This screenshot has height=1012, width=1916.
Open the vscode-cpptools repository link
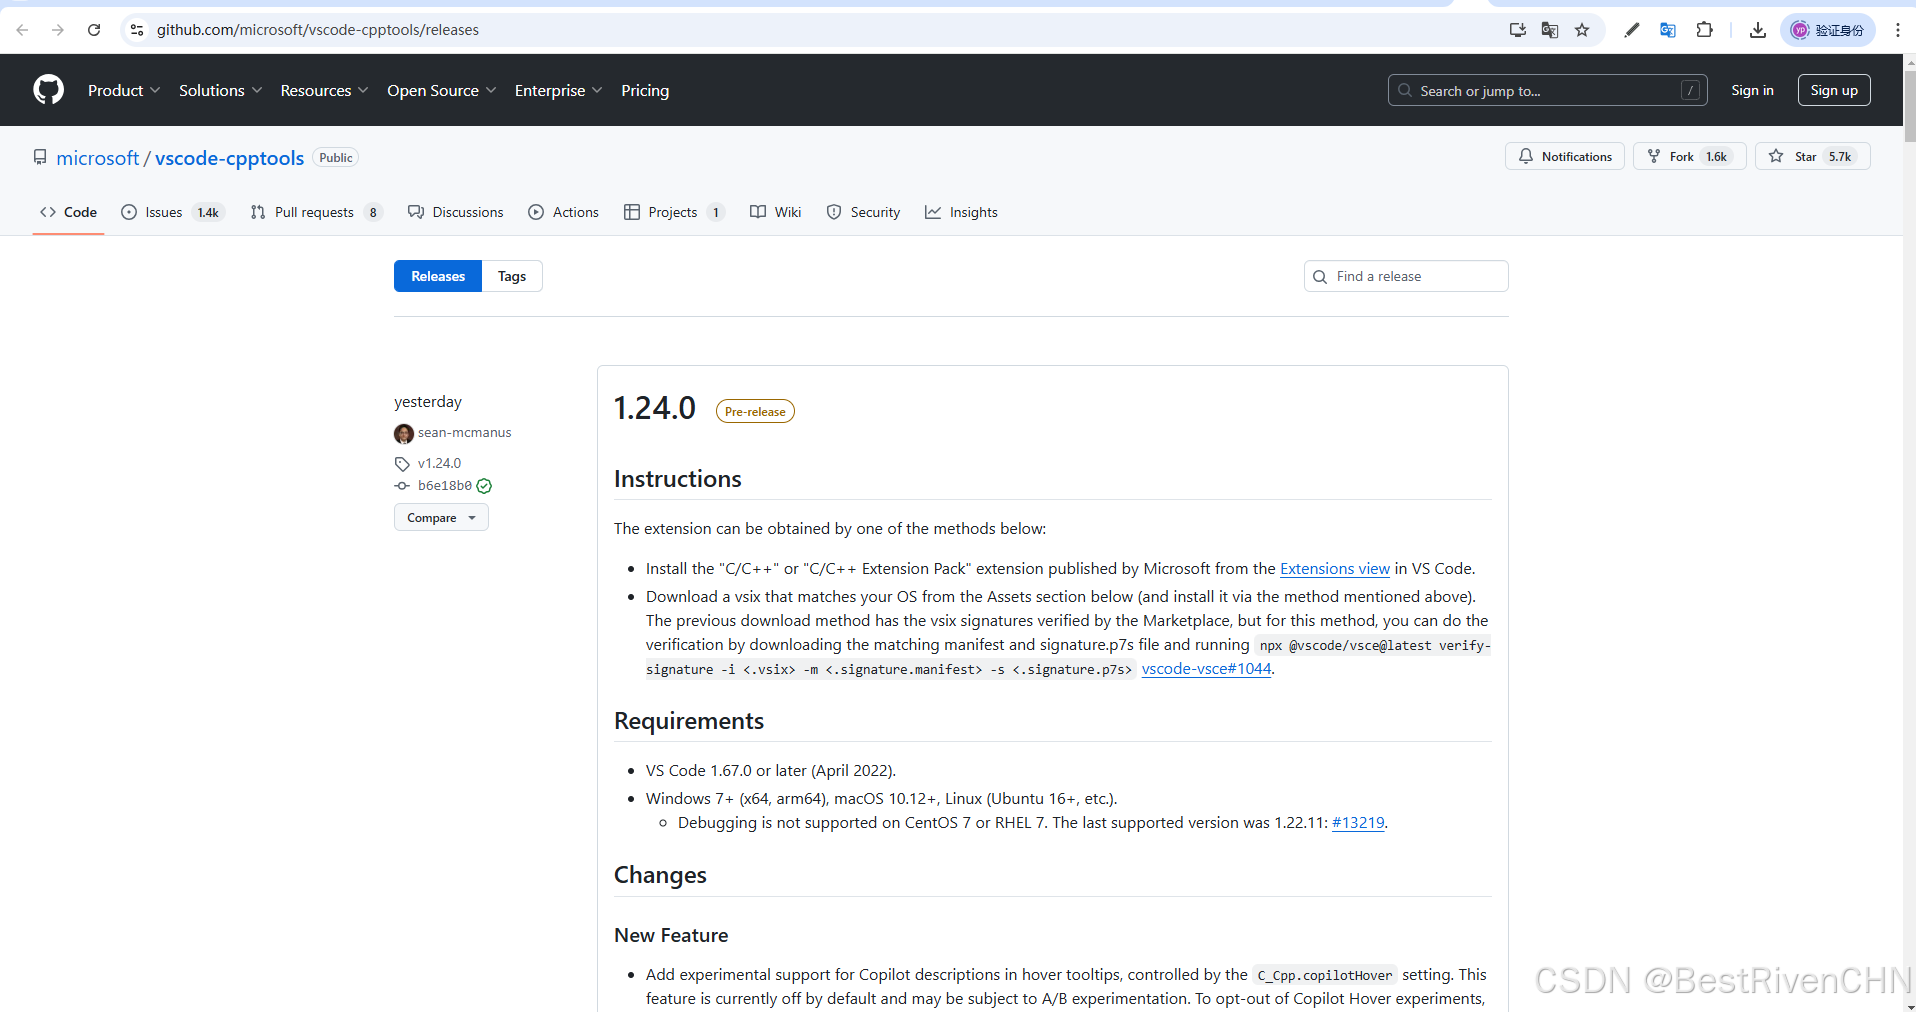tap(229, 158)
